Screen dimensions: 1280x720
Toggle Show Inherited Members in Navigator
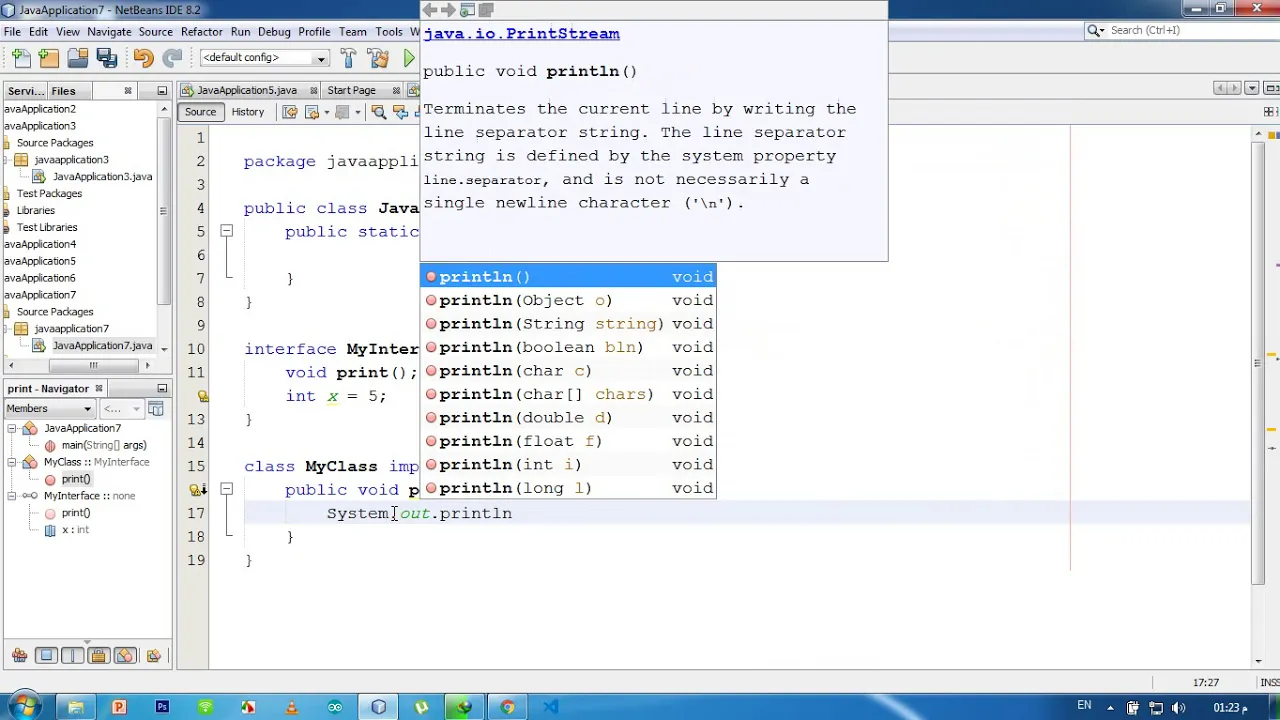click(19, 656)
